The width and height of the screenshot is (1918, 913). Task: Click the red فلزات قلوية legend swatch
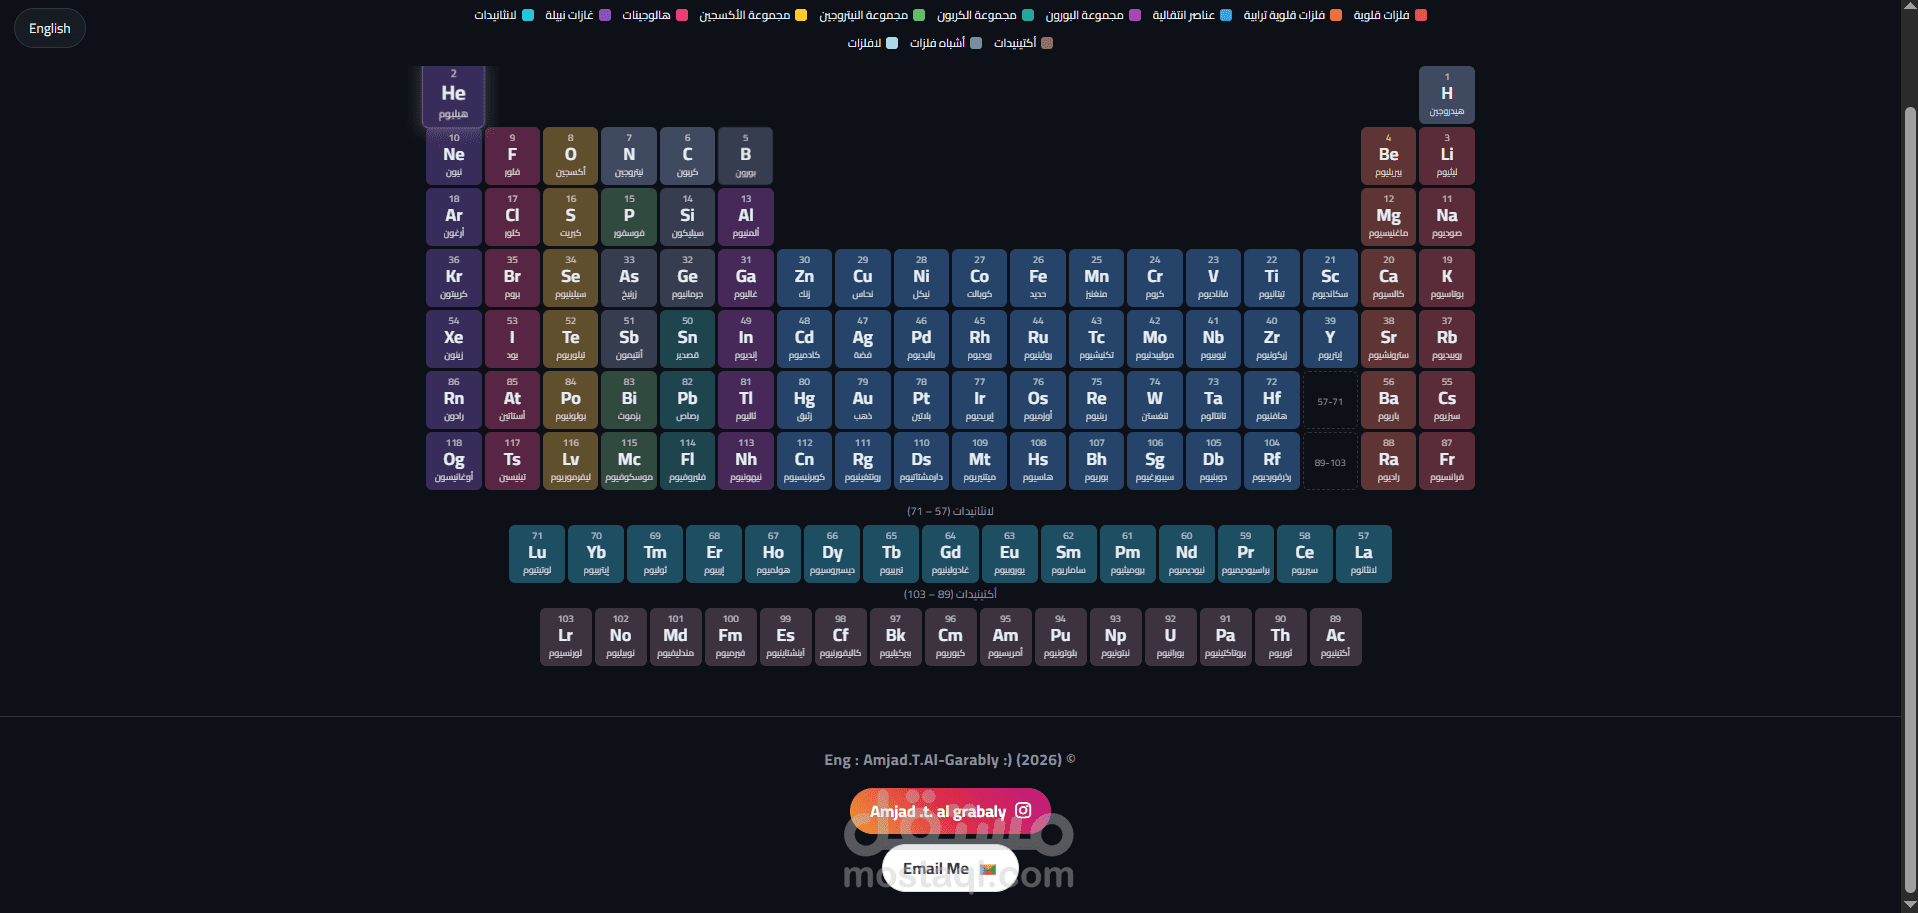point(1421,15)
